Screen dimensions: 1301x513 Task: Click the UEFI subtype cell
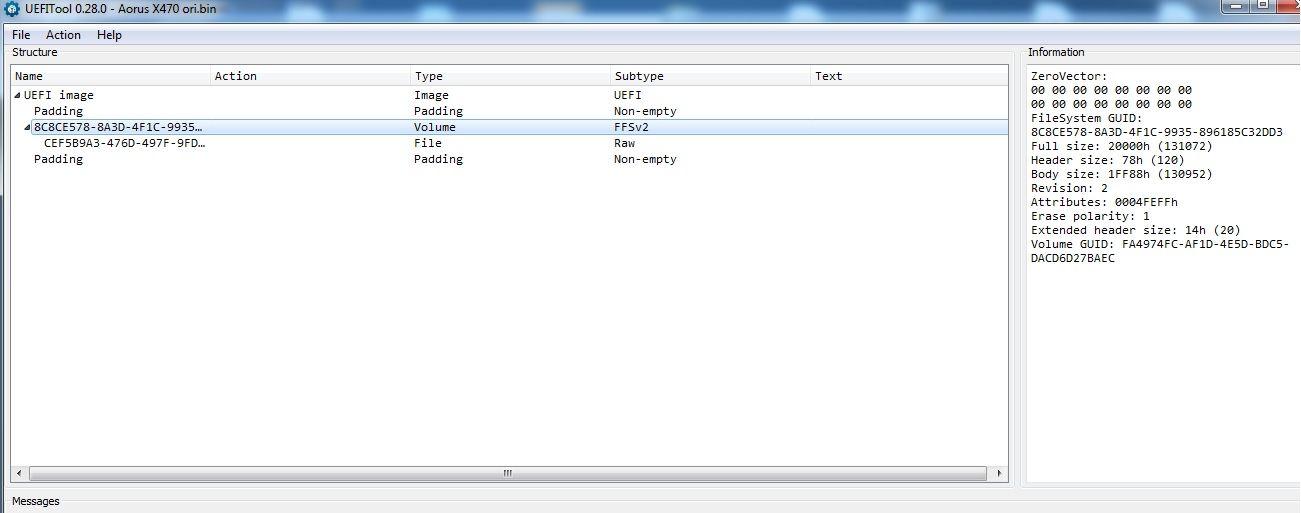click(628, 96)
